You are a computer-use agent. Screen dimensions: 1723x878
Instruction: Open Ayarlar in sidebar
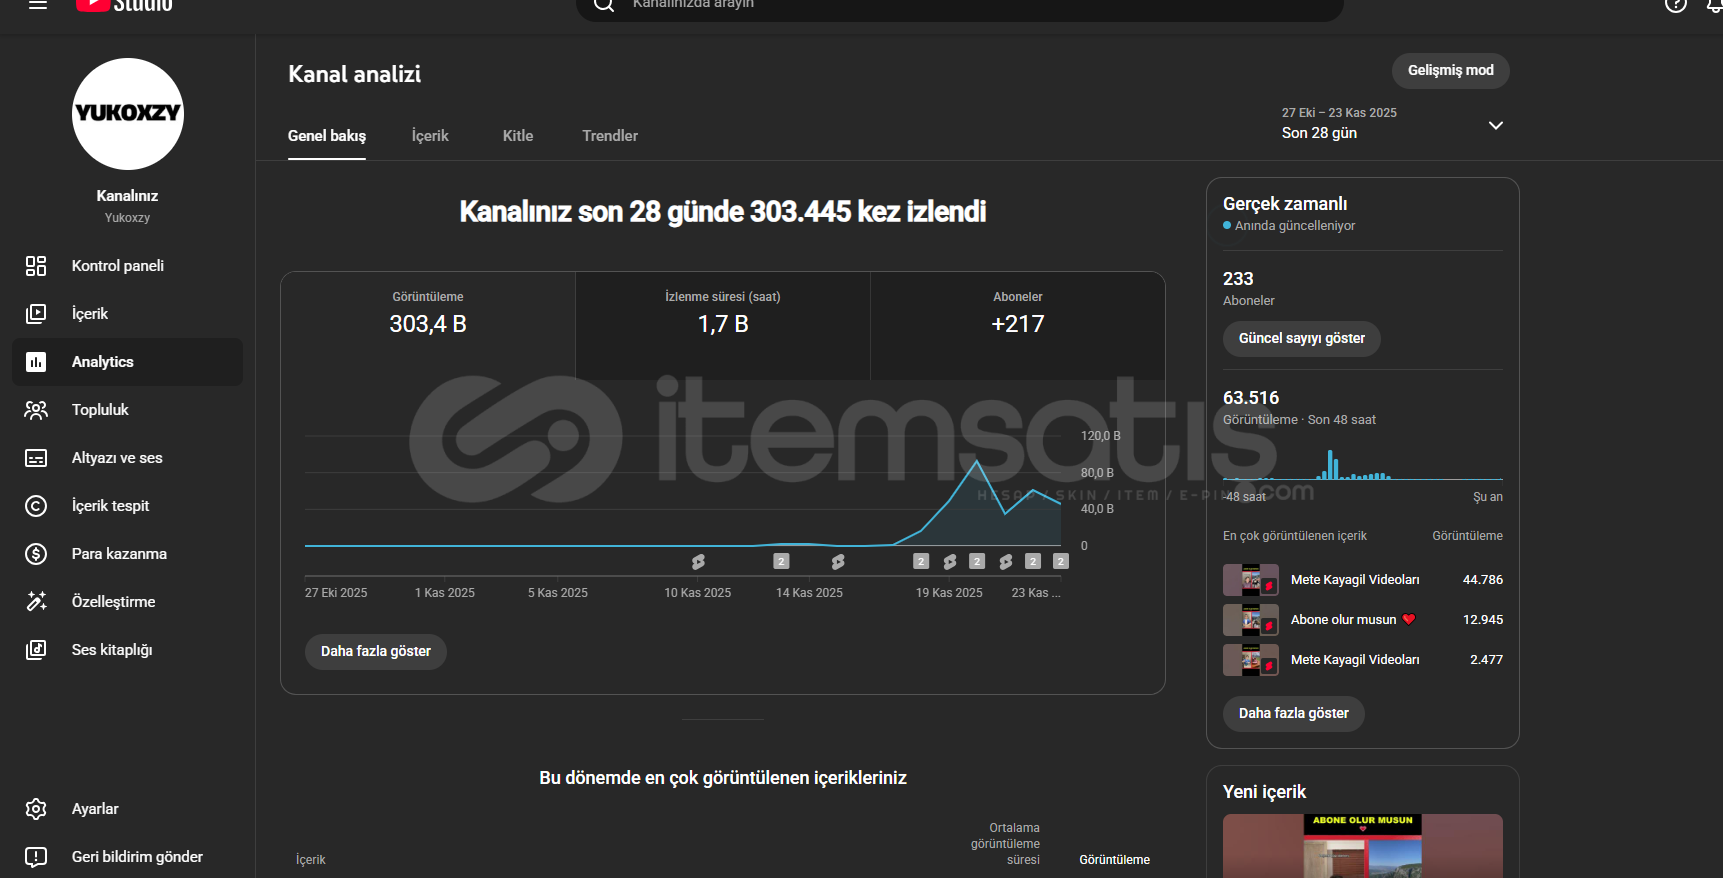127,809
